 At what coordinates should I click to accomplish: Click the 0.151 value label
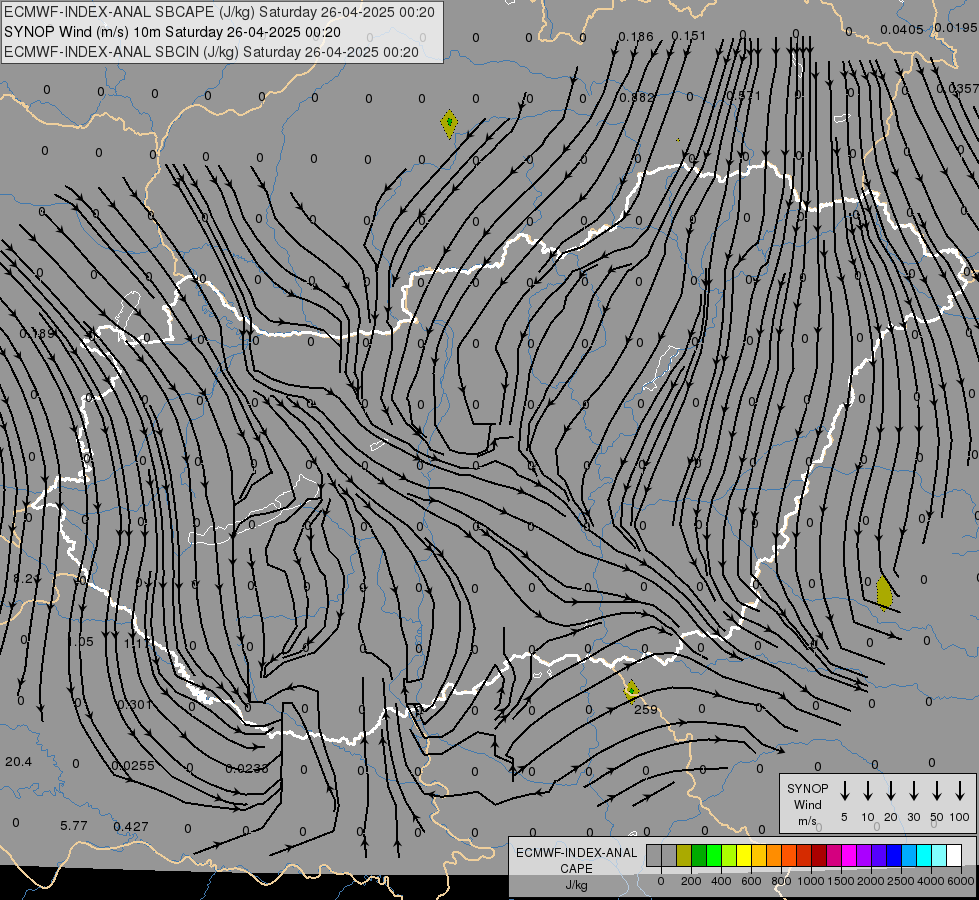[x=689, y=36]
